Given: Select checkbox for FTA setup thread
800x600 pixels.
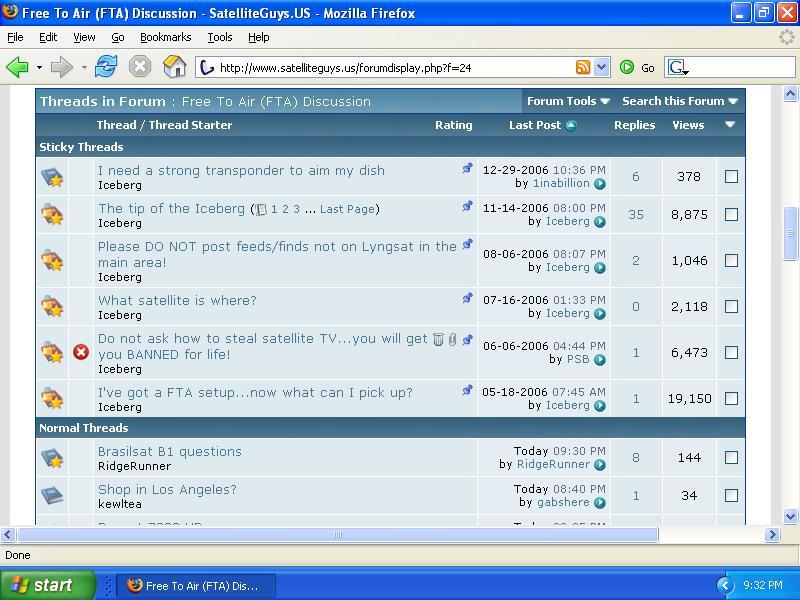Looking at the screenshot, I should coord(731,398).
